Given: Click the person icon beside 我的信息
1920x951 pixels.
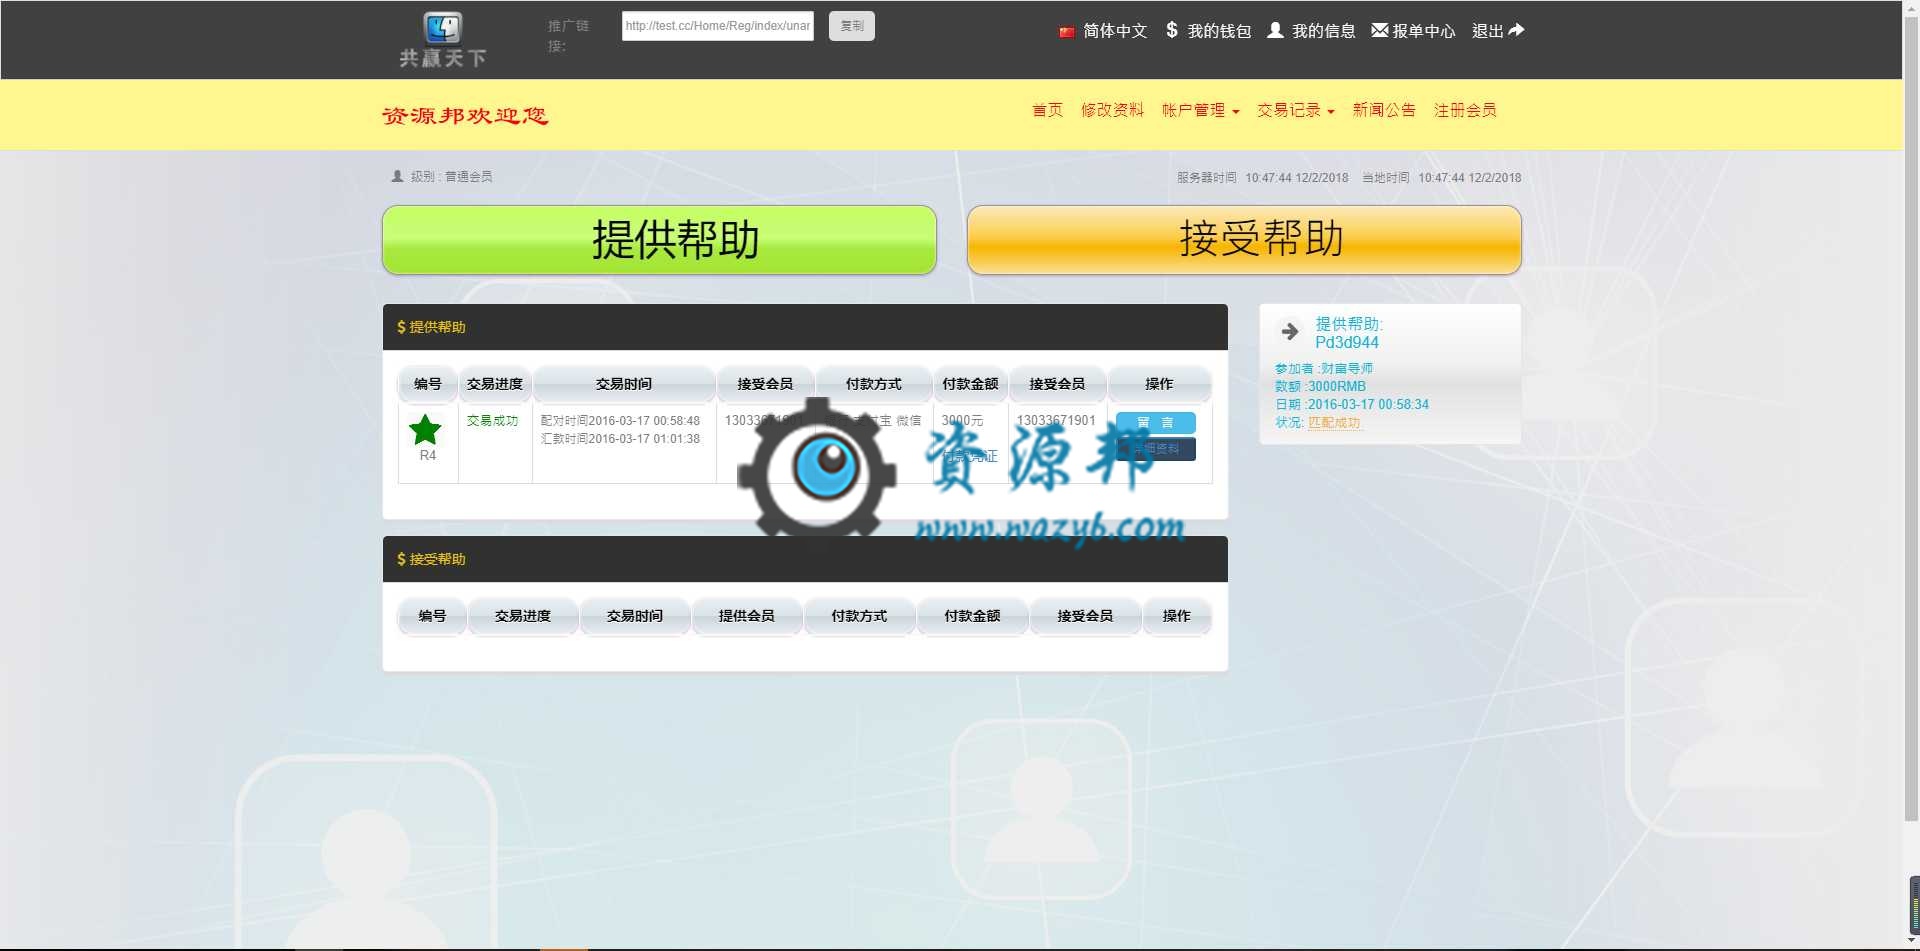Looking at the screenshot, I should (x=1275, y=30).
